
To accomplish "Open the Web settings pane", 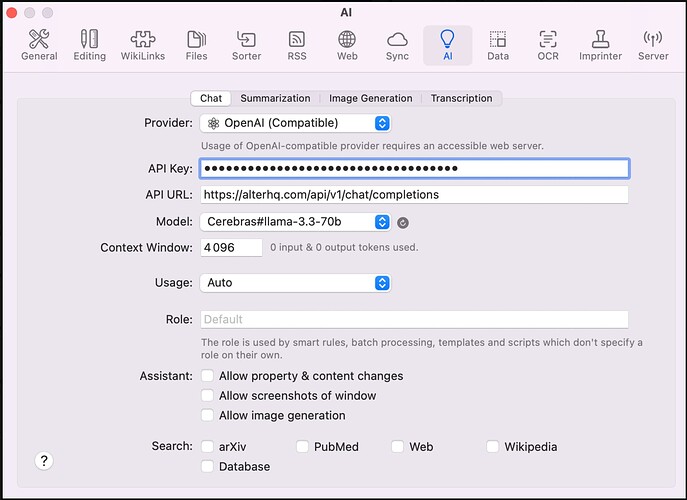I will (347, 45).
